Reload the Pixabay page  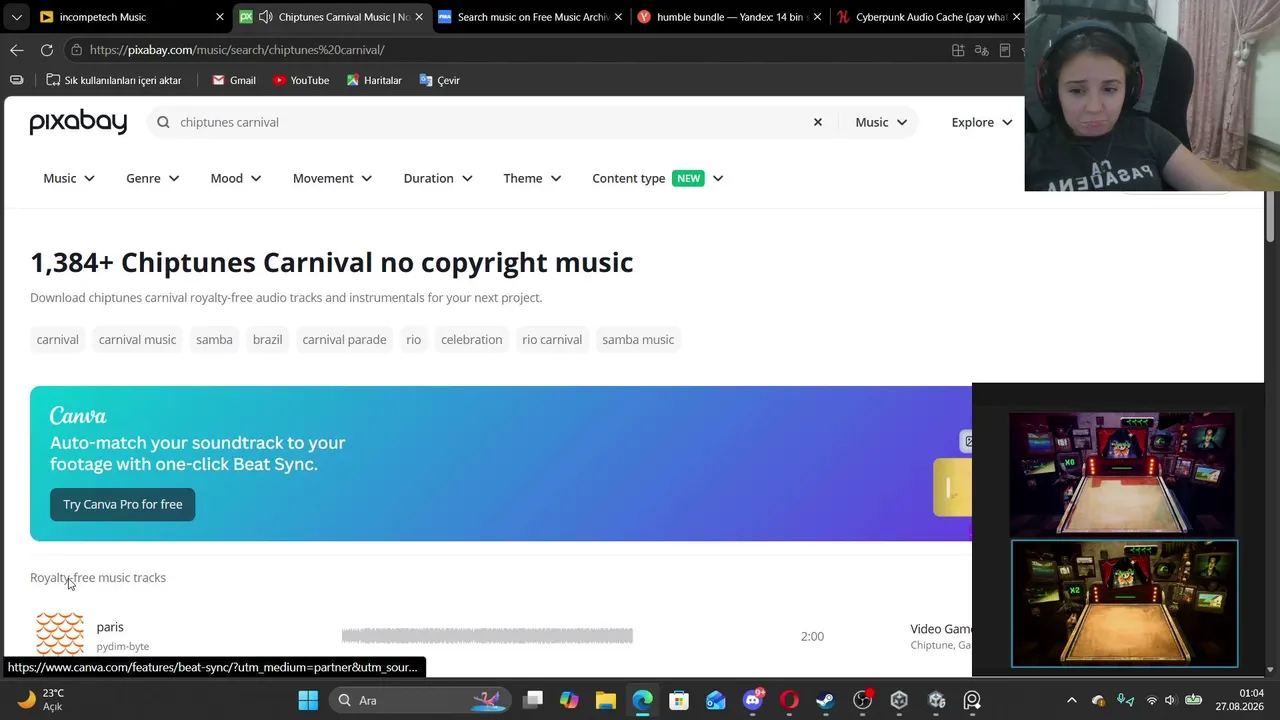[x=47, y=50]
